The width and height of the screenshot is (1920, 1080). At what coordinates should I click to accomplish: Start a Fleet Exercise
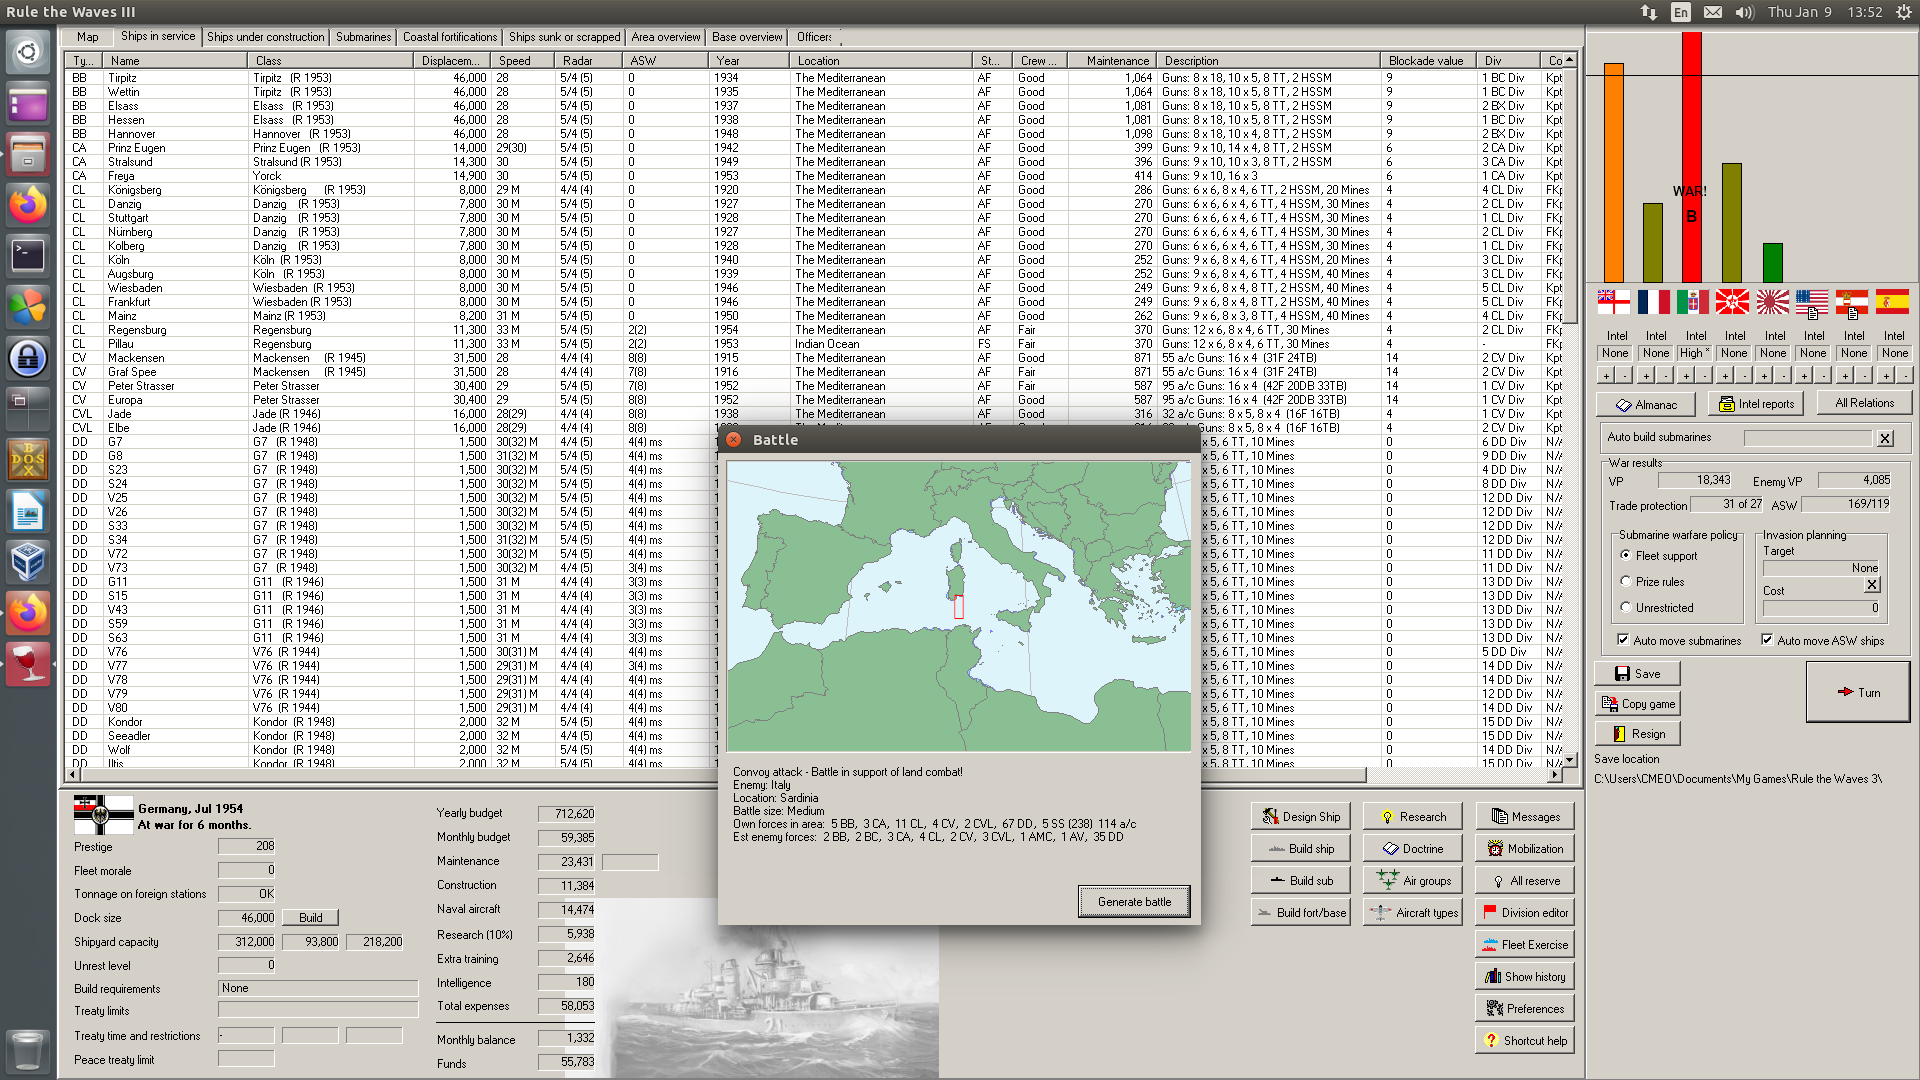[x=1525, y=944]
